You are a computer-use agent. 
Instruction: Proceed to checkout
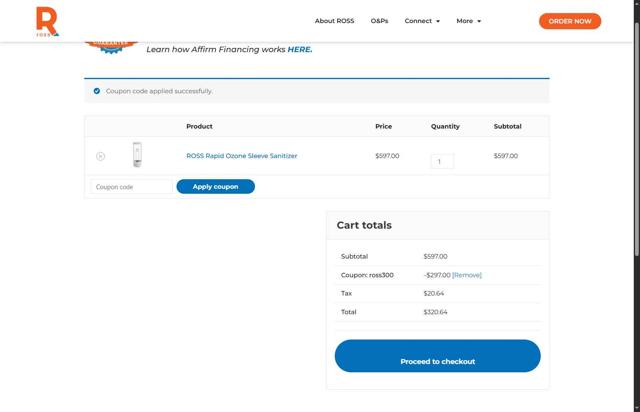pyautogui.click(x=438, y=356)
